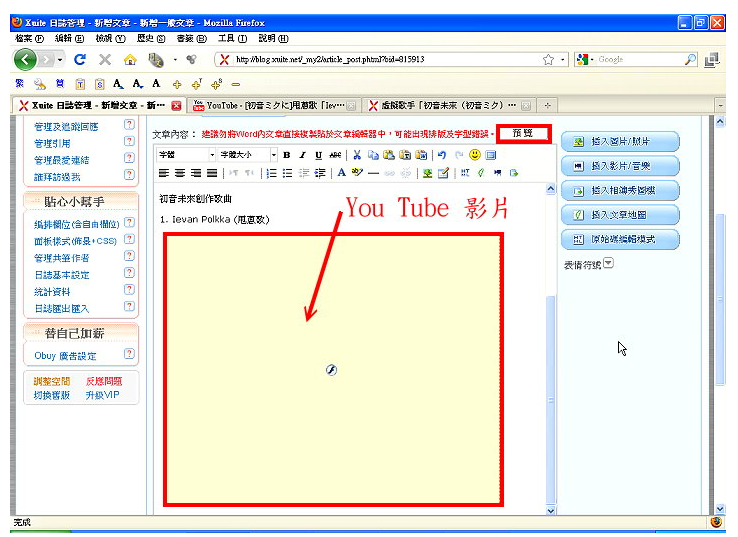Image resolution: width=738 pixels, height=537 pixels.
Task: Click the copy icon in the editor toolbar
Action: coord(373,155)
